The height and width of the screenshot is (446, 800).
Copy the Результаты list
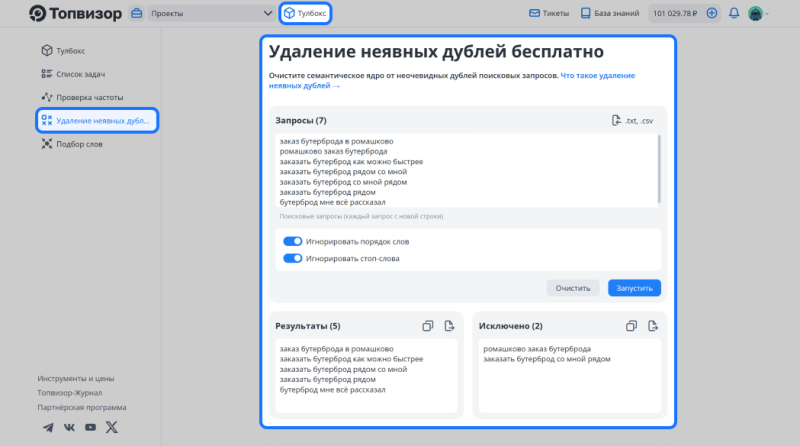coord(428,326)
